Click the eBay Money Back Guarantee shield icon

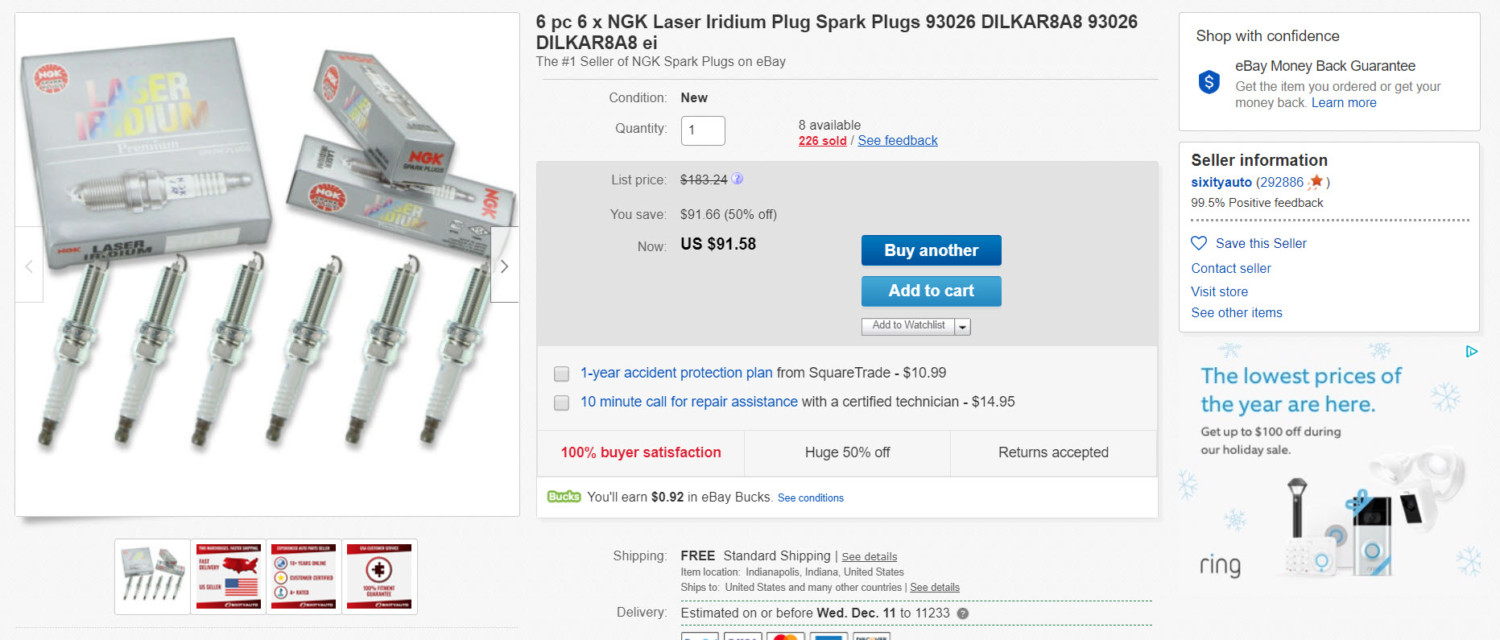1209,83
